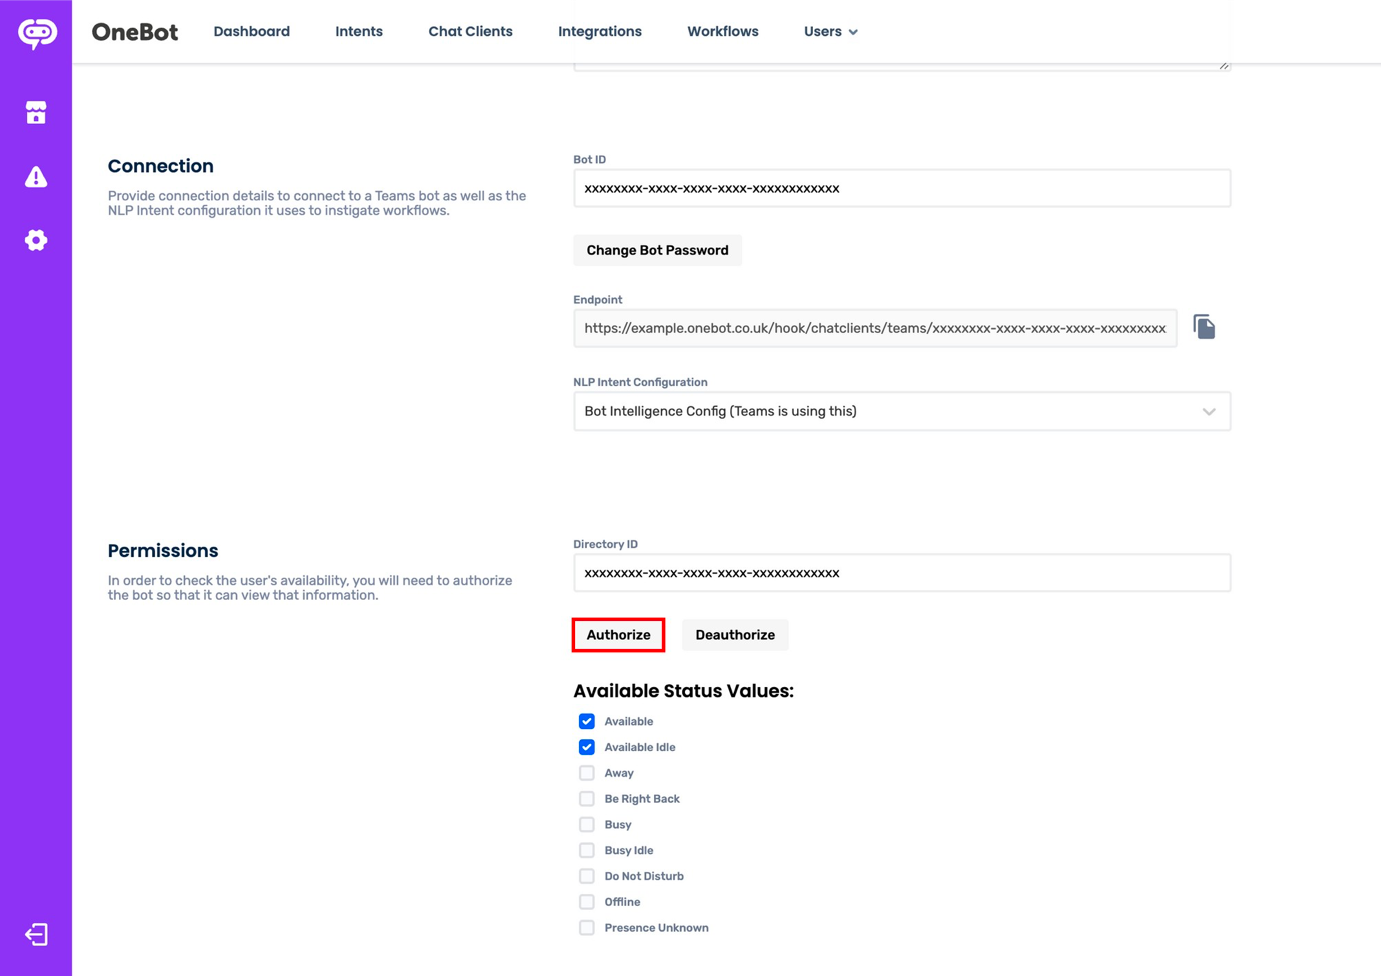Screen dimensions: 1381x976
Task: Click the Available Status Values heading
Action: pyautogui.click(x=684, y=691)
